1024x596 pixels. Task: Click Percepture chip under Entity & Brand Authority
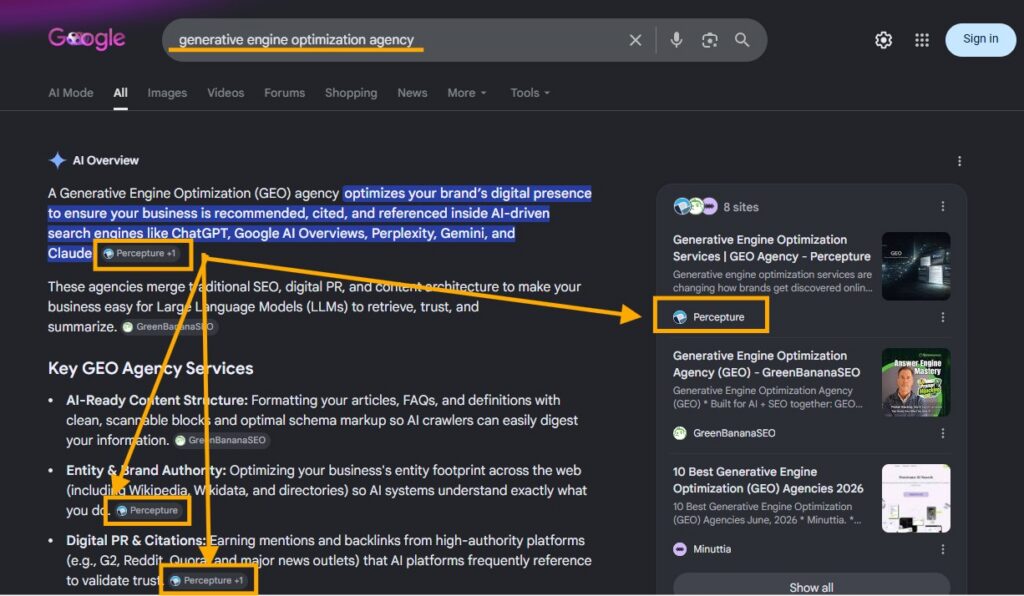coord(147,510)
